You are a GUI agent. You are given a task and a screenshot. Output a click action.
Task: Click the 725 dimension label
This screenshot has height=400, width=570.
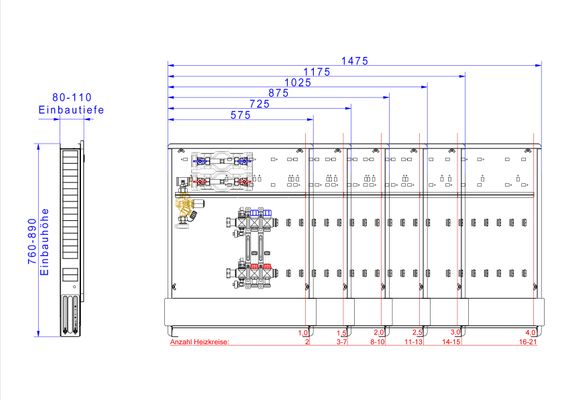tap(260, 104)
